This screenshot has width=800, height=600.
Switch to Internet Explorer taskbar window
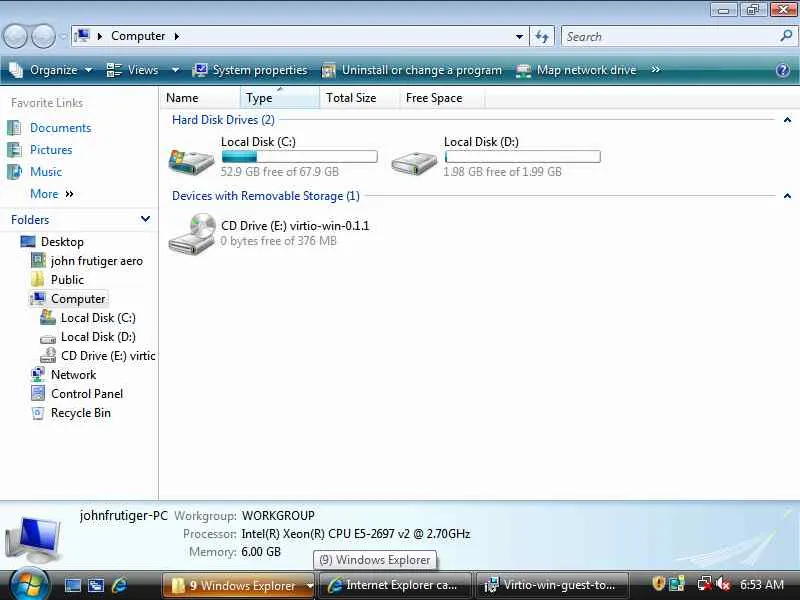tap(395, 585)
